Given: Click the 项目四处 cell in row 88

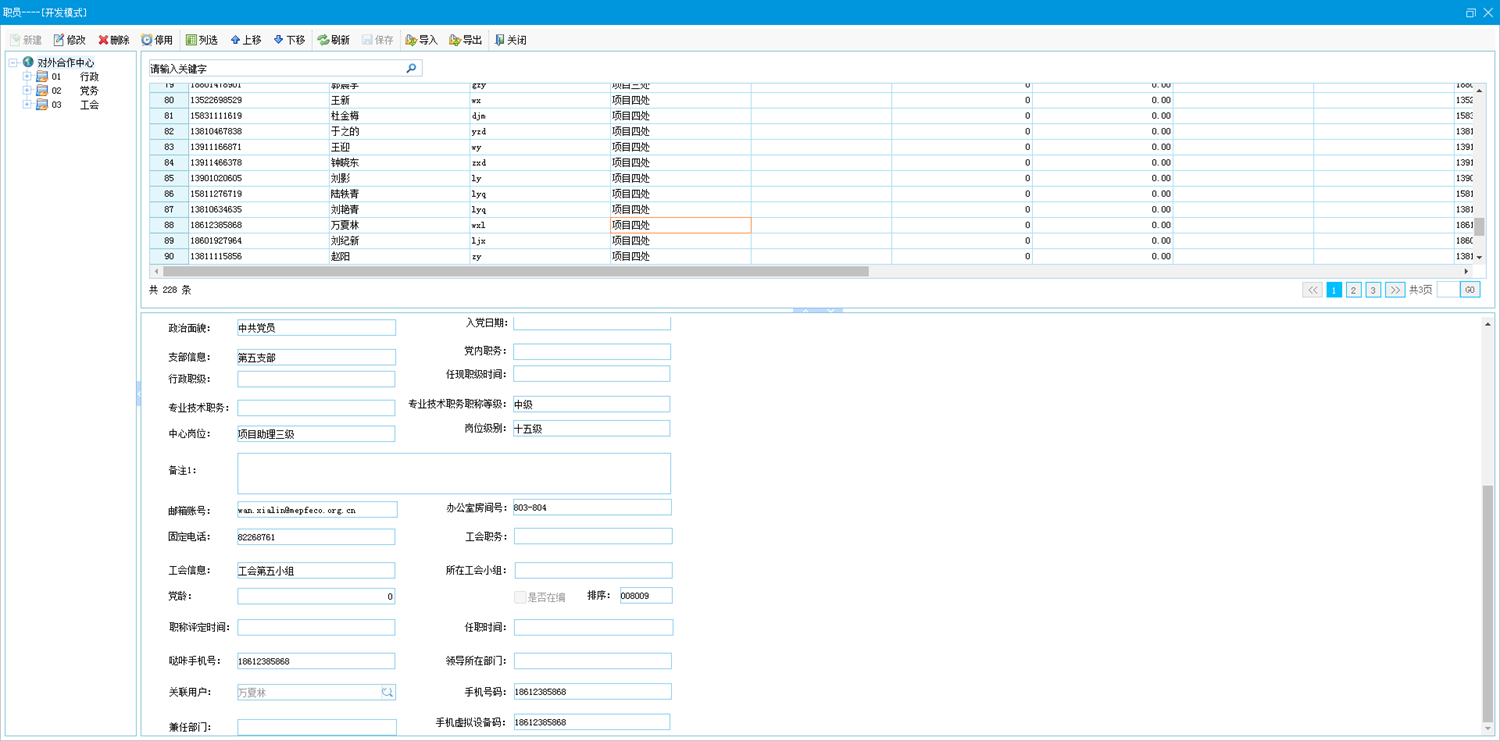Looking at the screenshot, I should [680, 225].
